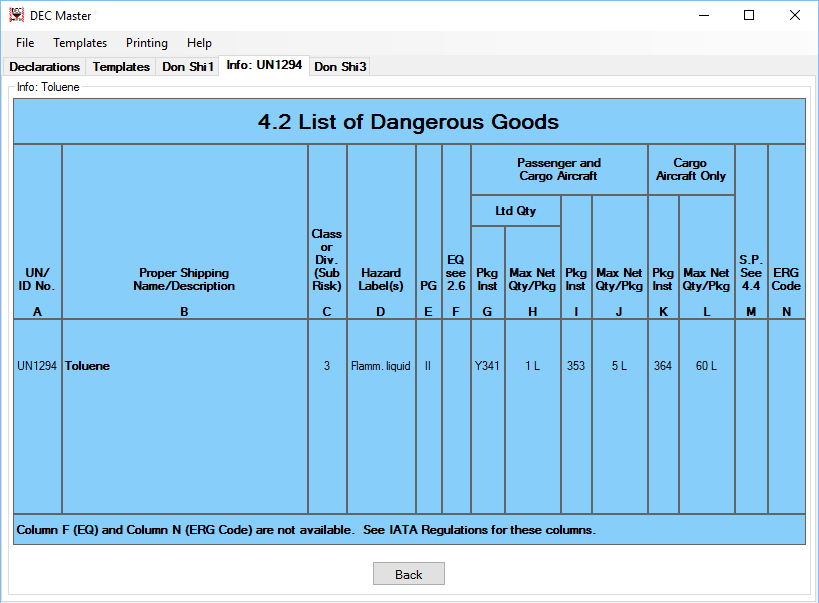
Task: Select the Don Shi1 tab
Action: tap(188, 67)
